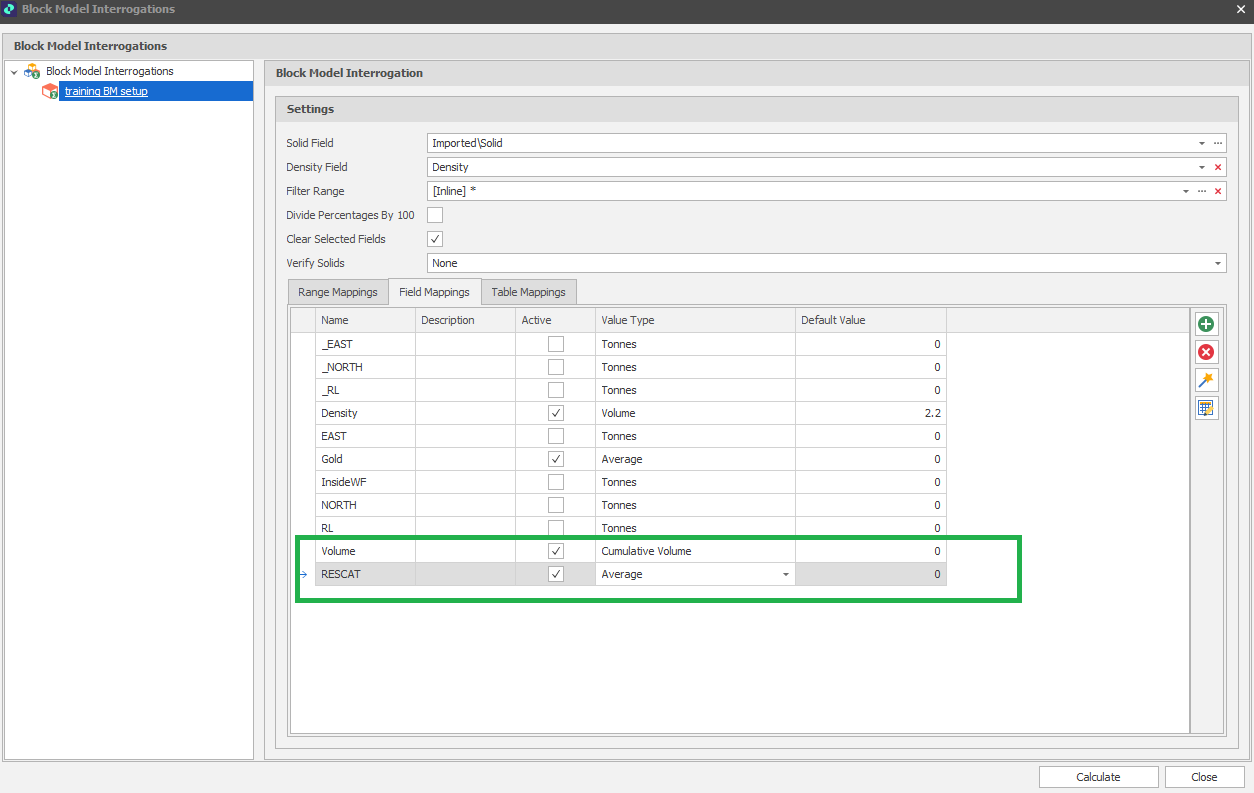Click the grid edit icon below the wand
The image size is (1254, 793).
pos(1206,408)
